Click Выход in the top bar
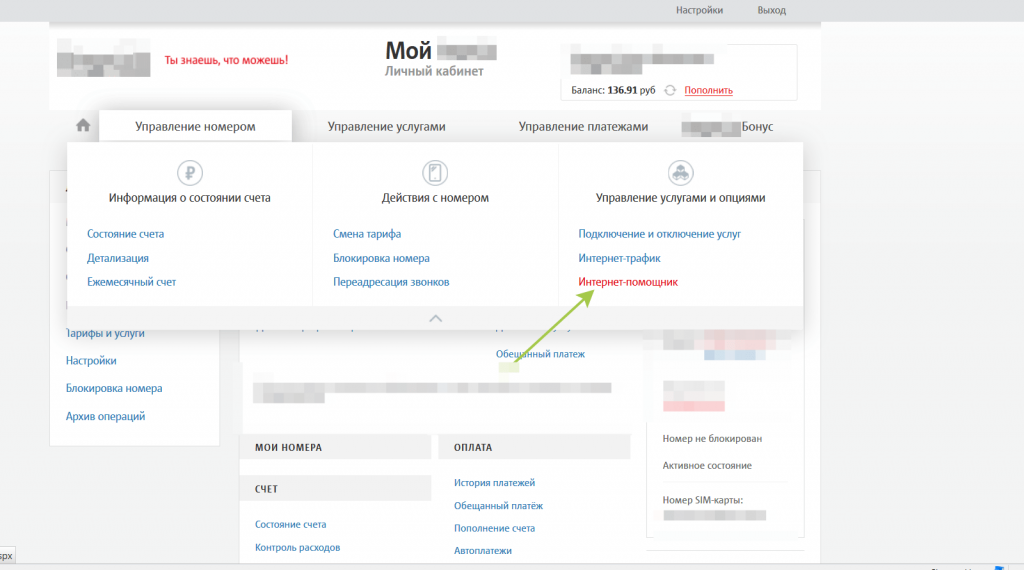This screenshot has height=570, width=1024. pos(771,10)
